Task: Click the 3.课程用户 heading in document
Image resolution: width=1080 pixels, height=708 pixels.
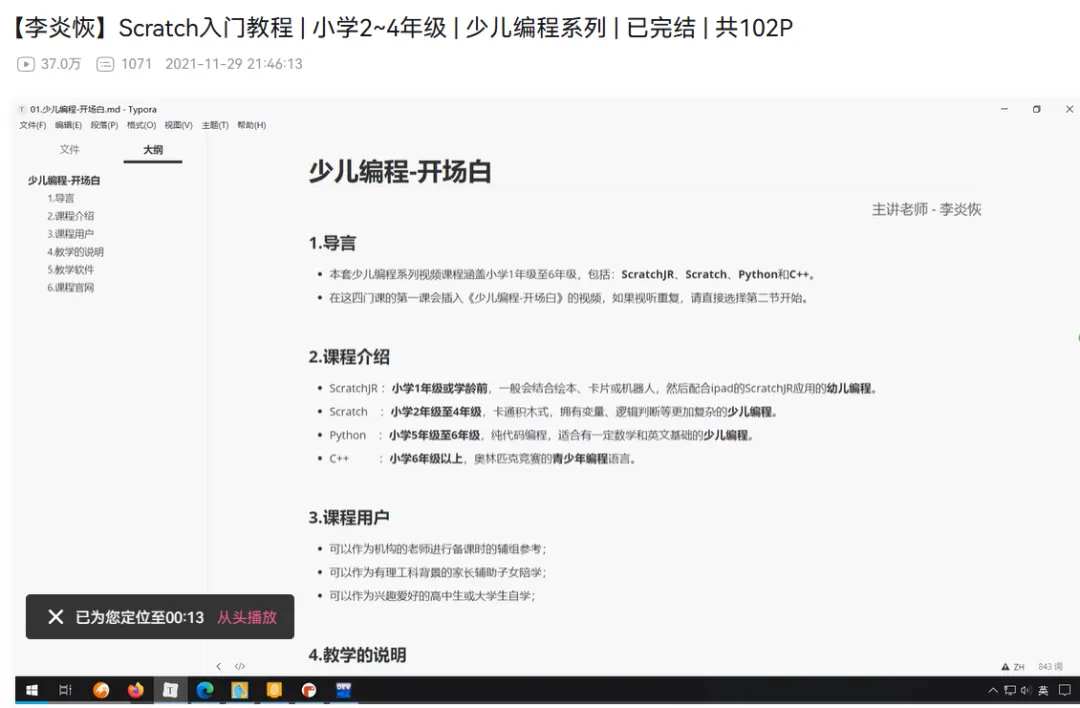Action: (349, 517)
